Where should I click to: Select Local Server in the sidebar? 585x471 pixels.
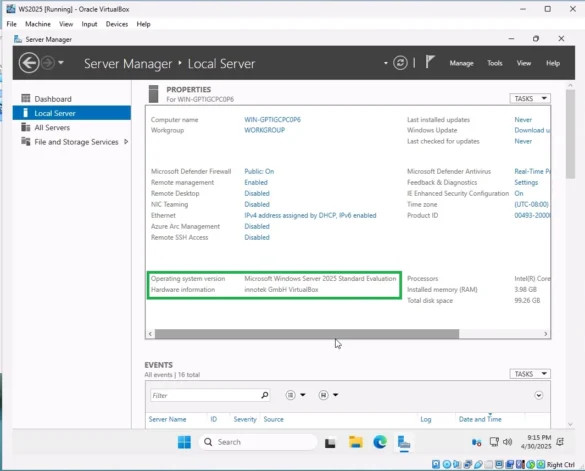(72, 113)
